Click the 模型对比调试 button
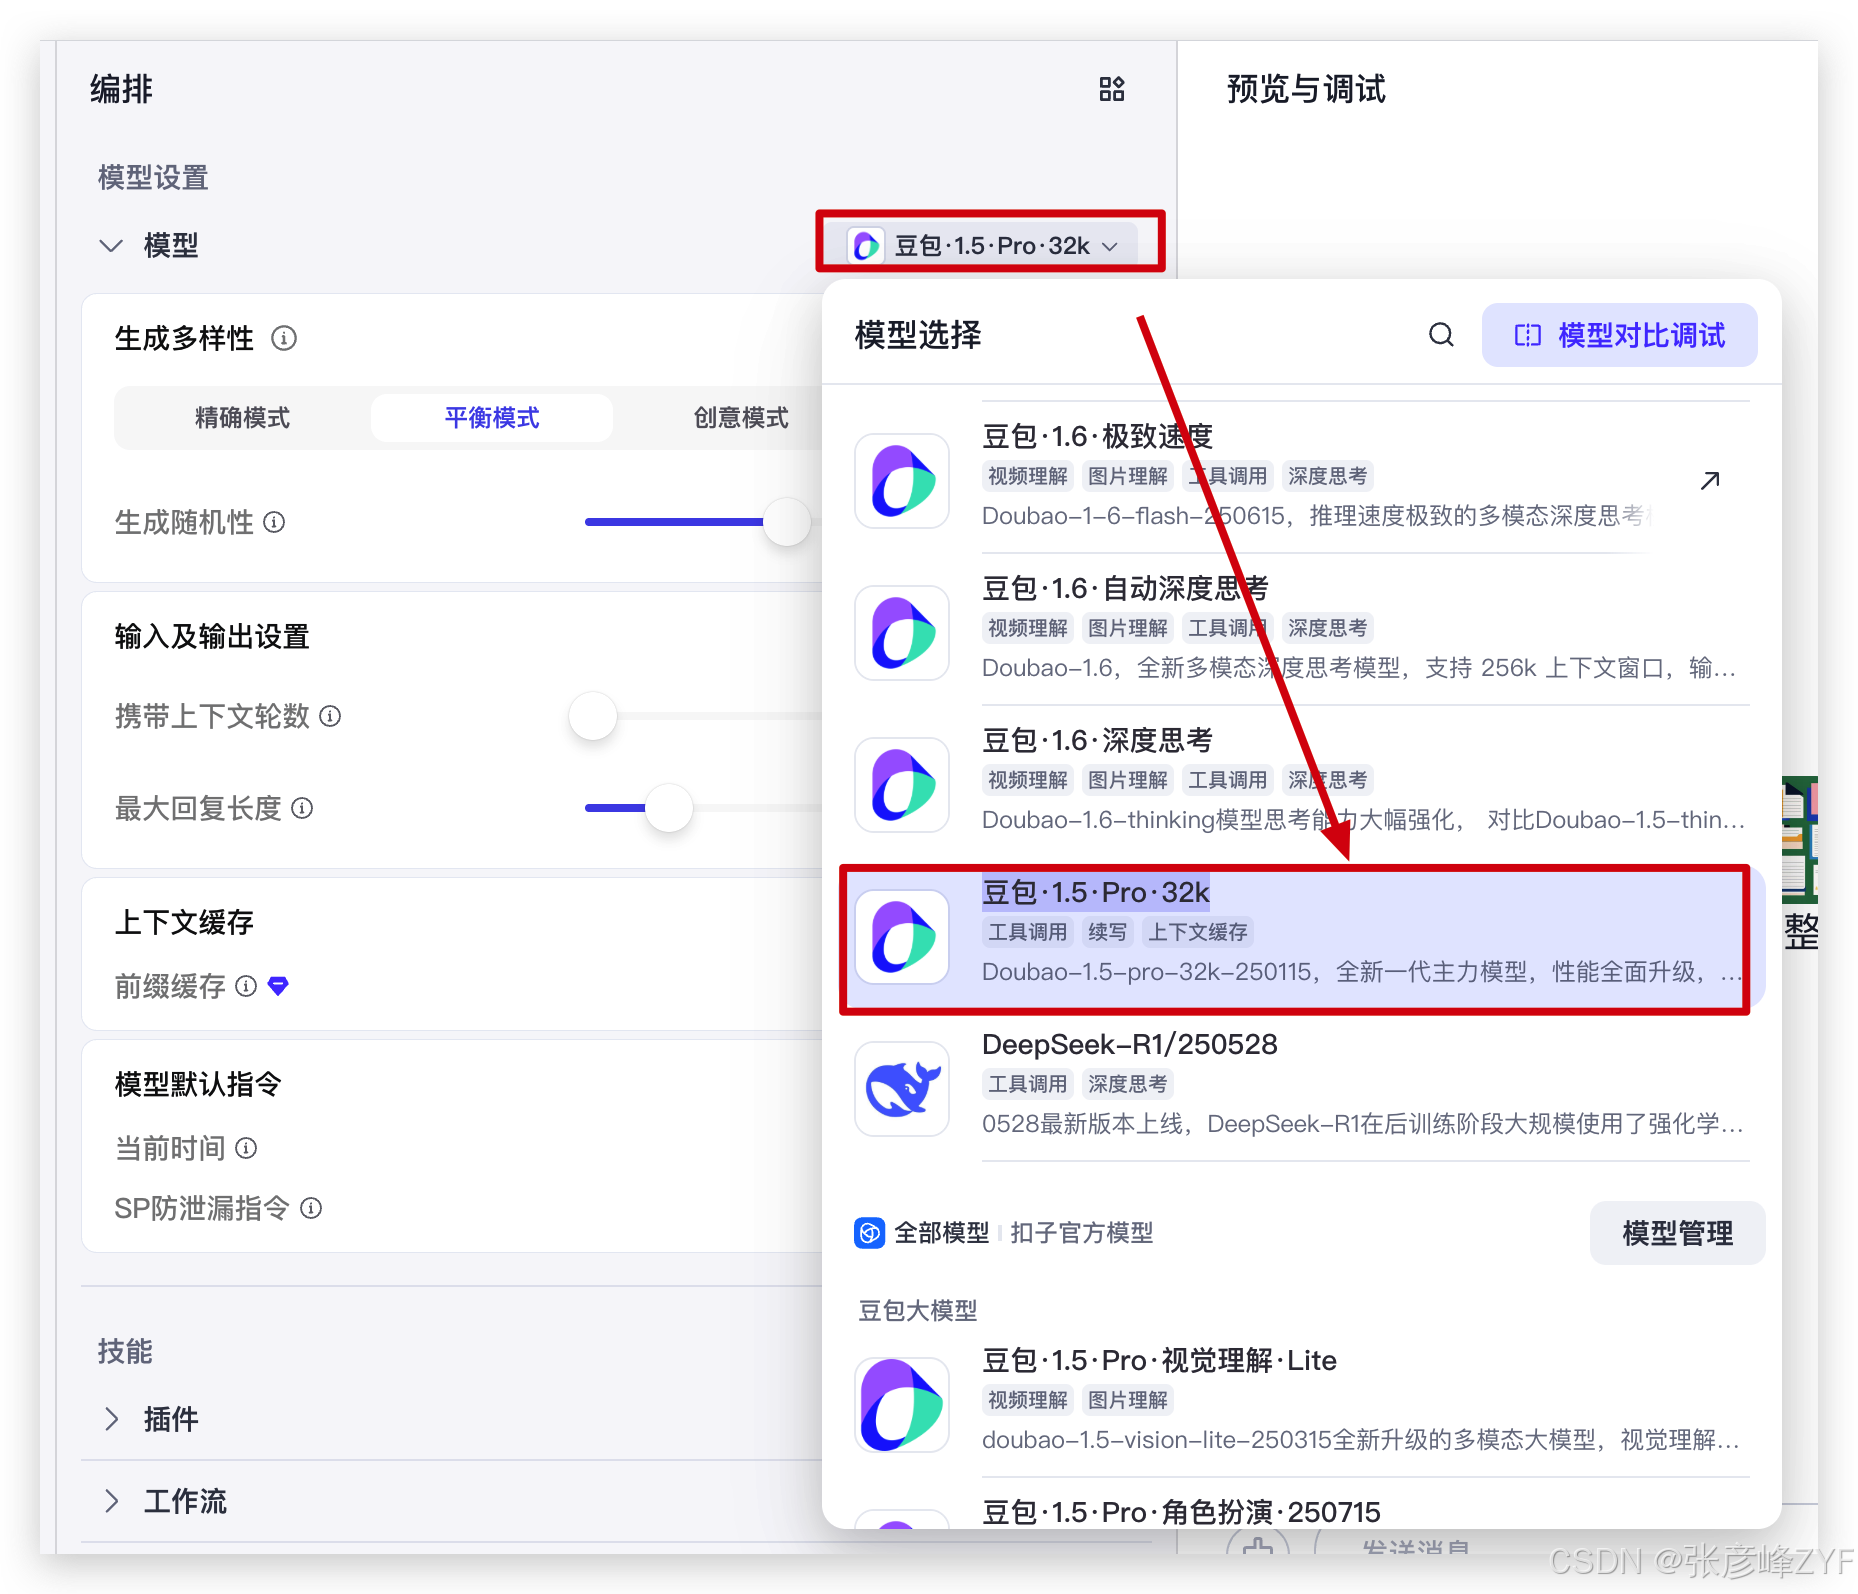The width and height of the screenshot is (1858, 1594). (x=1619, y=335)
